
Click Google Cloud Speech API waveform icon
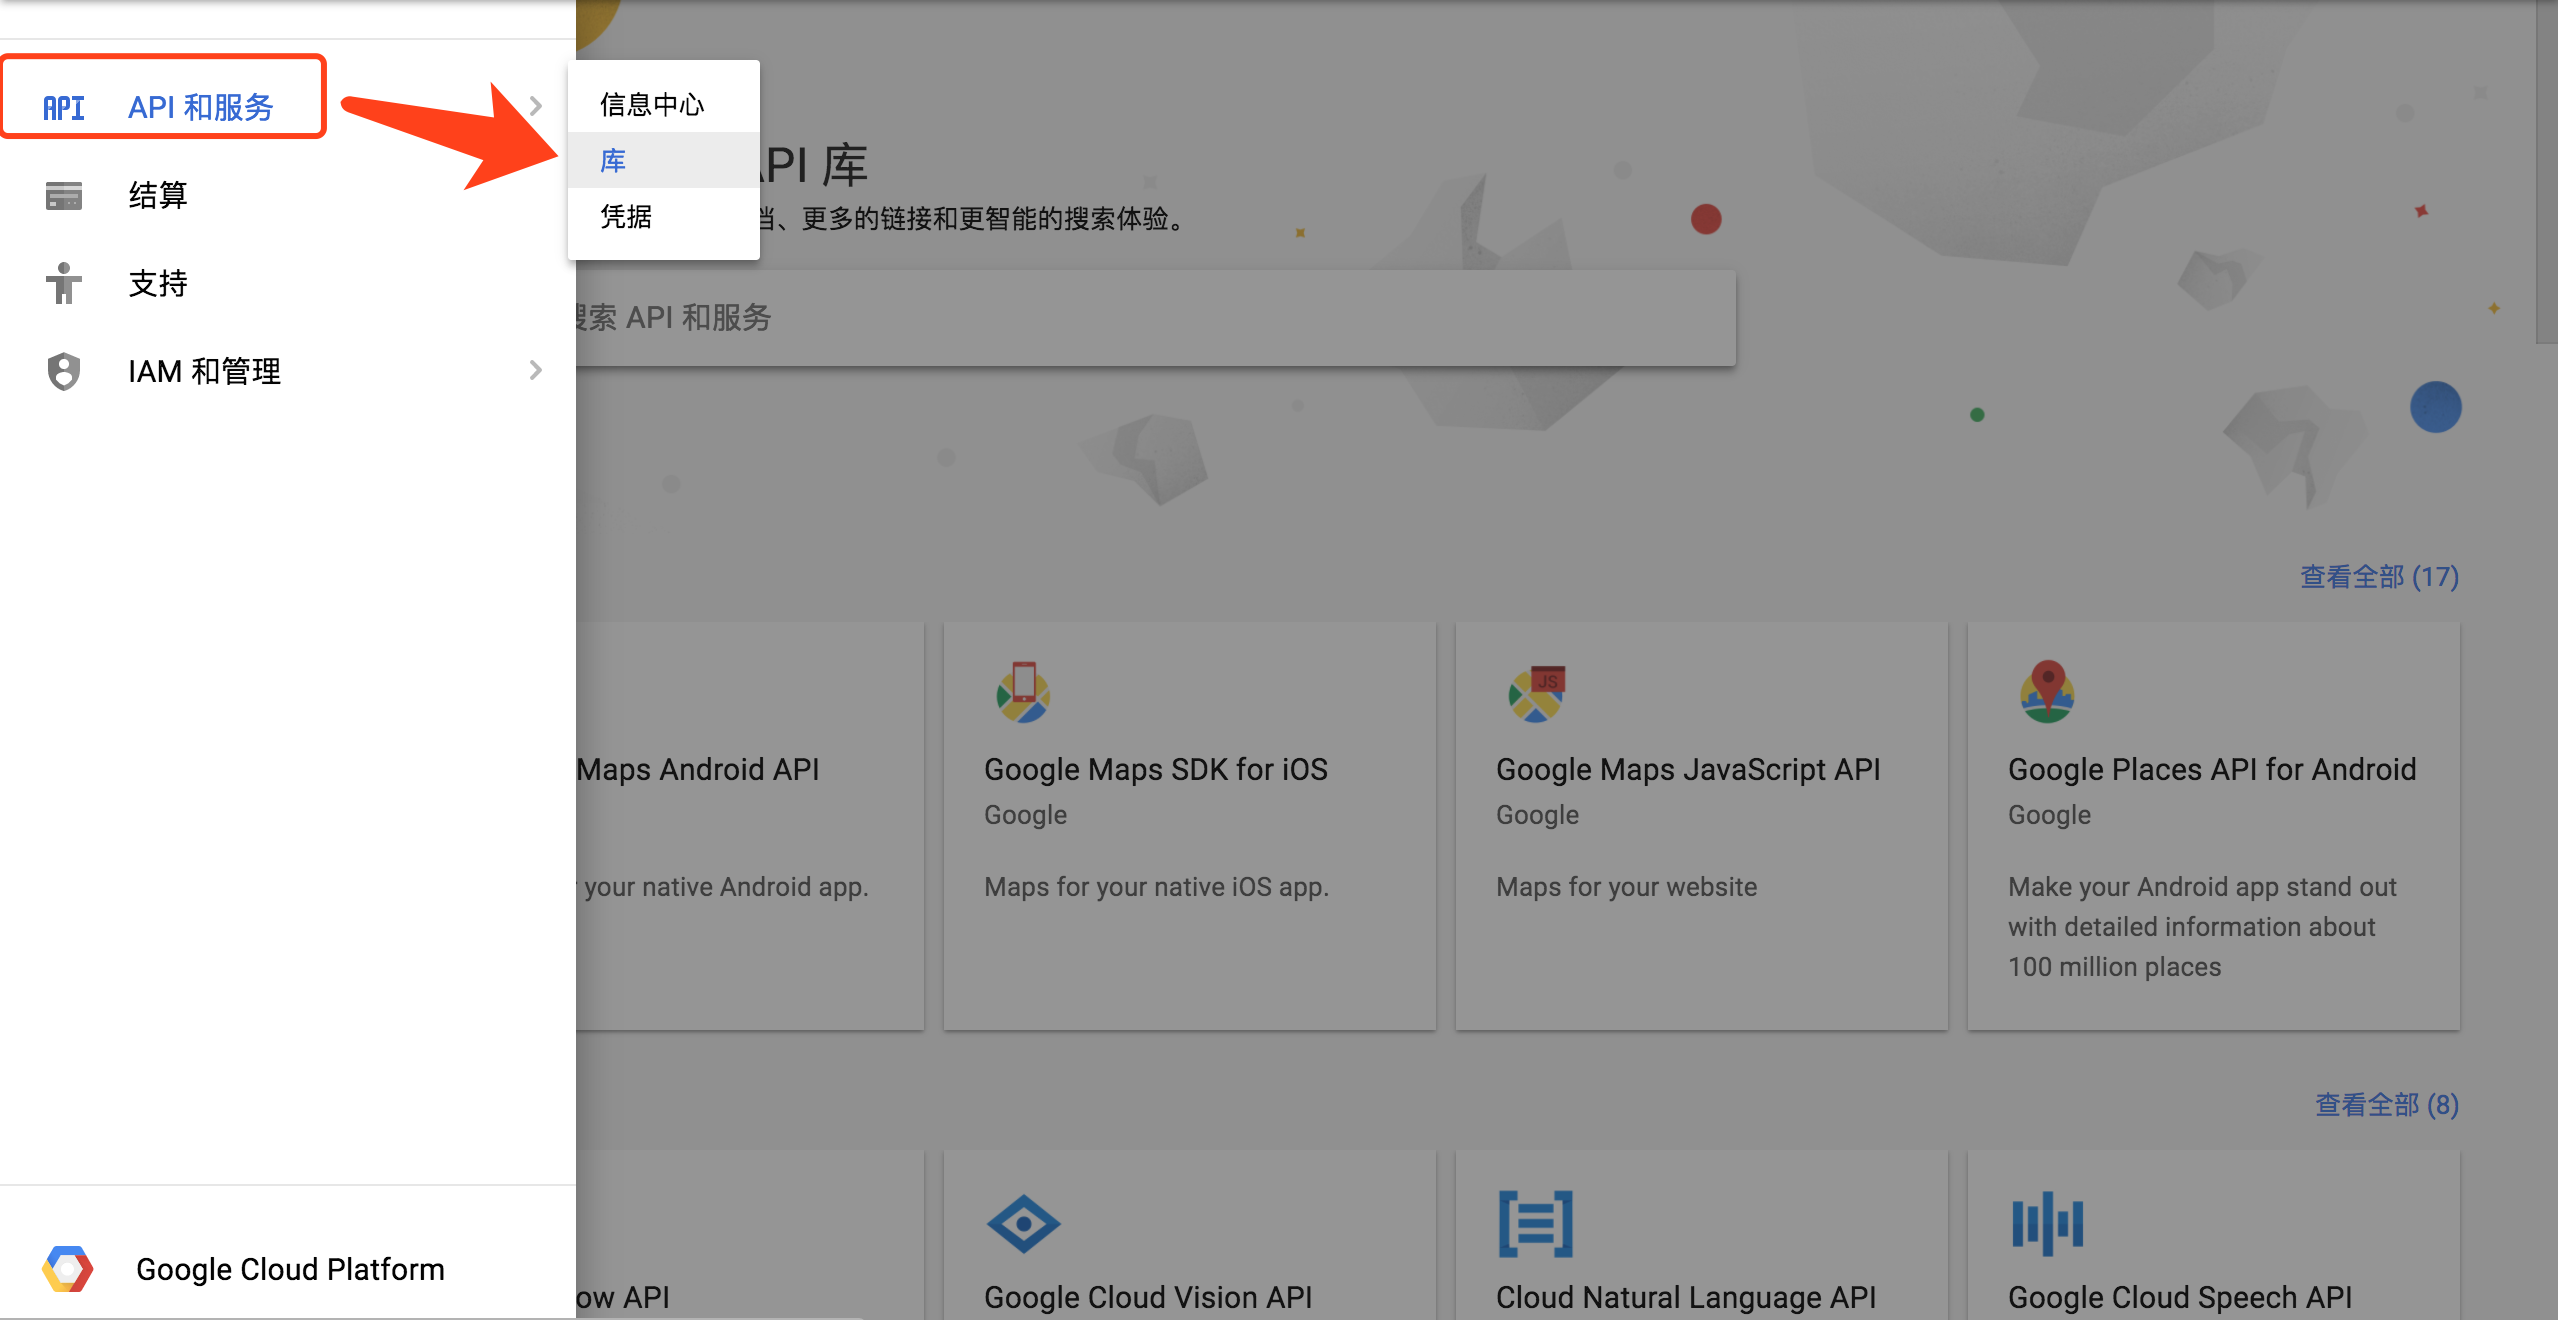pyautogui.click(x=2047, y=1223)
